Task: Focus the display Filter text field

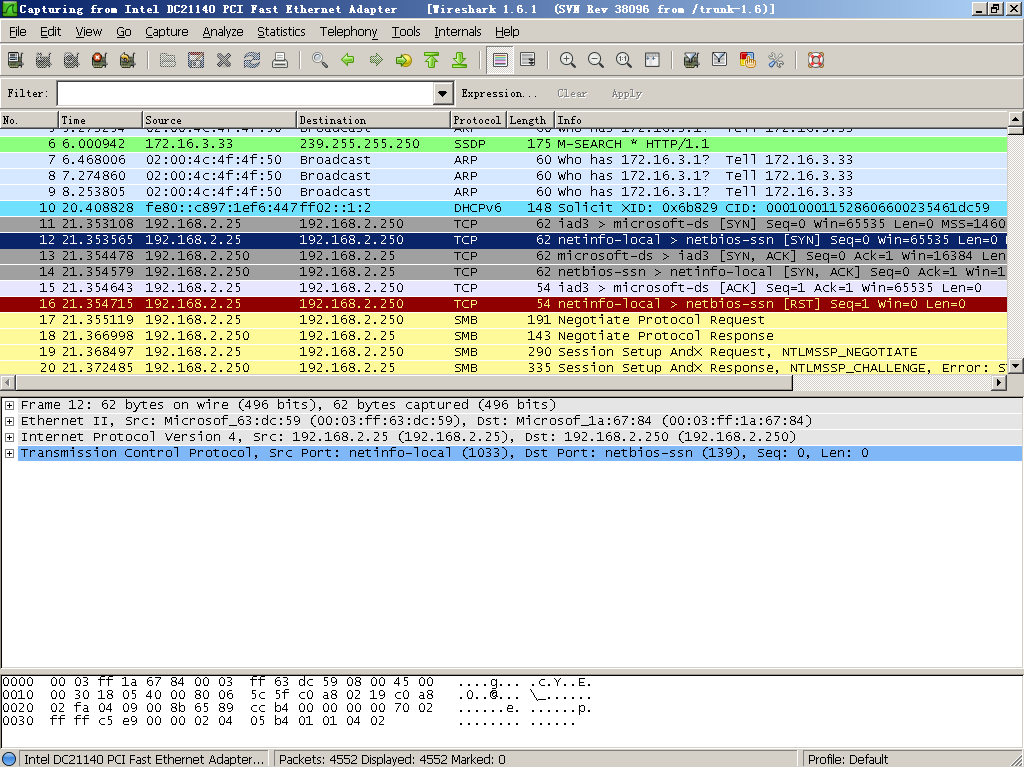Action: (x=246, y=93)
